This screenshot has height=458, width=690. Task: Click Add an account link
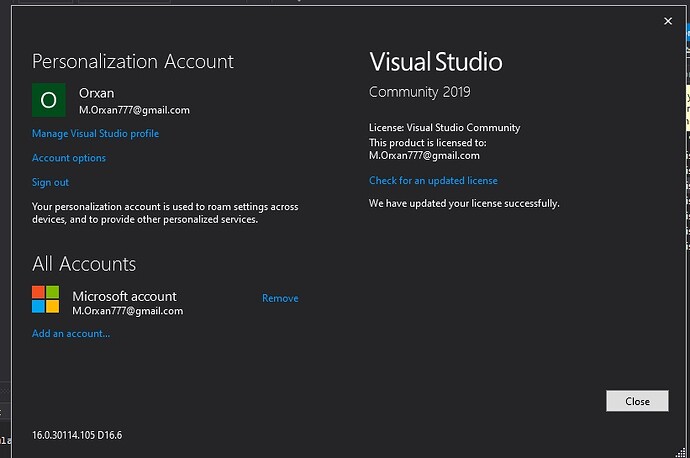click(71, 333)
